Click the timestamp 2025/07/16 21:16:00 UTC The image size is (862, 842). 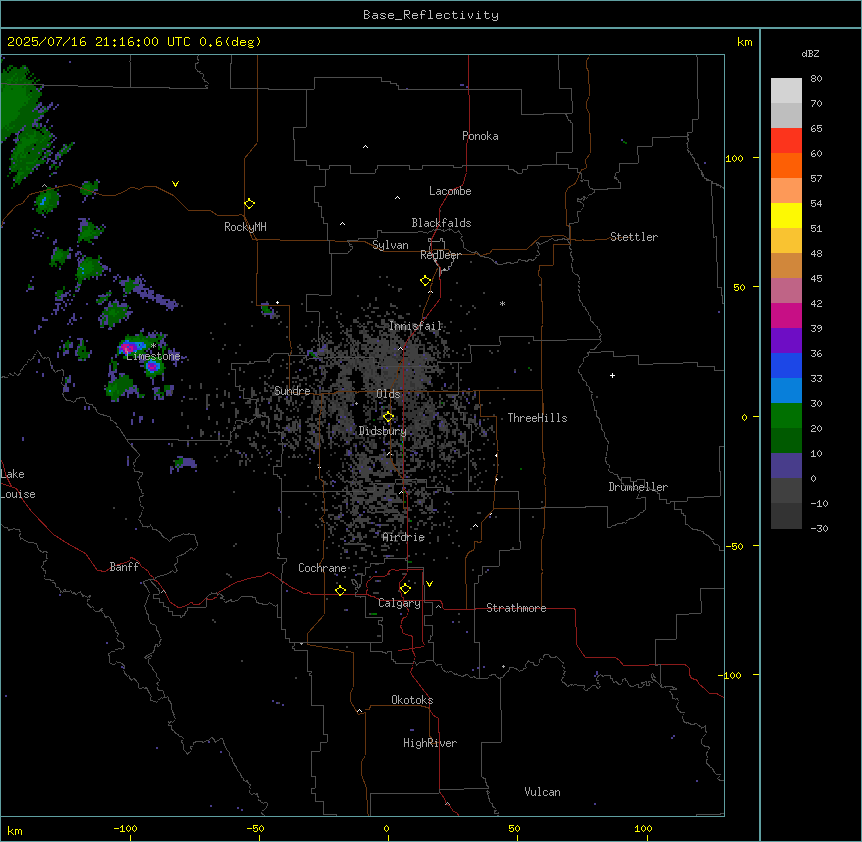(98, 42)
